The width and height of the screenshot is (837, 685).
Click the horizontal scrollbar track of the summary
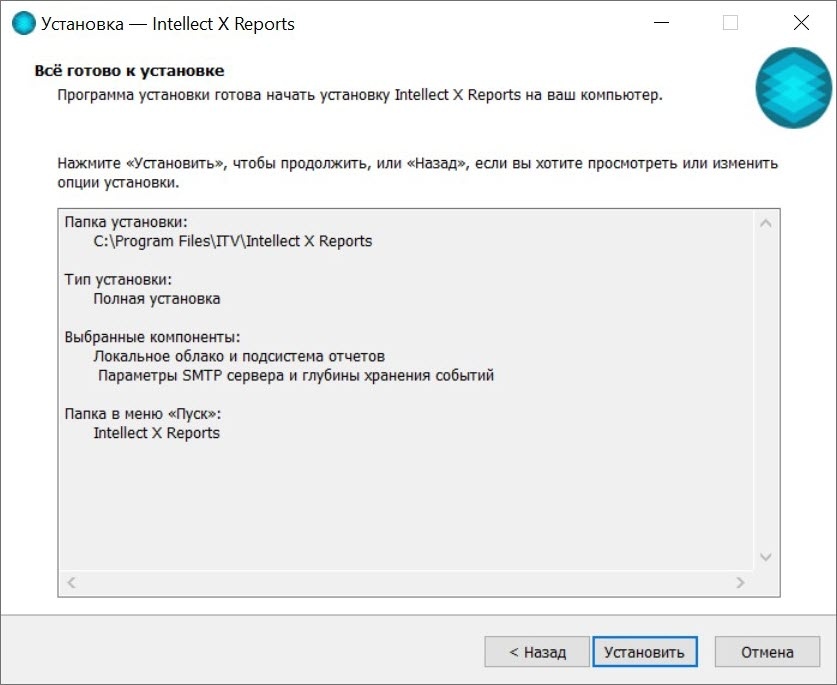(x=405, y=582)
